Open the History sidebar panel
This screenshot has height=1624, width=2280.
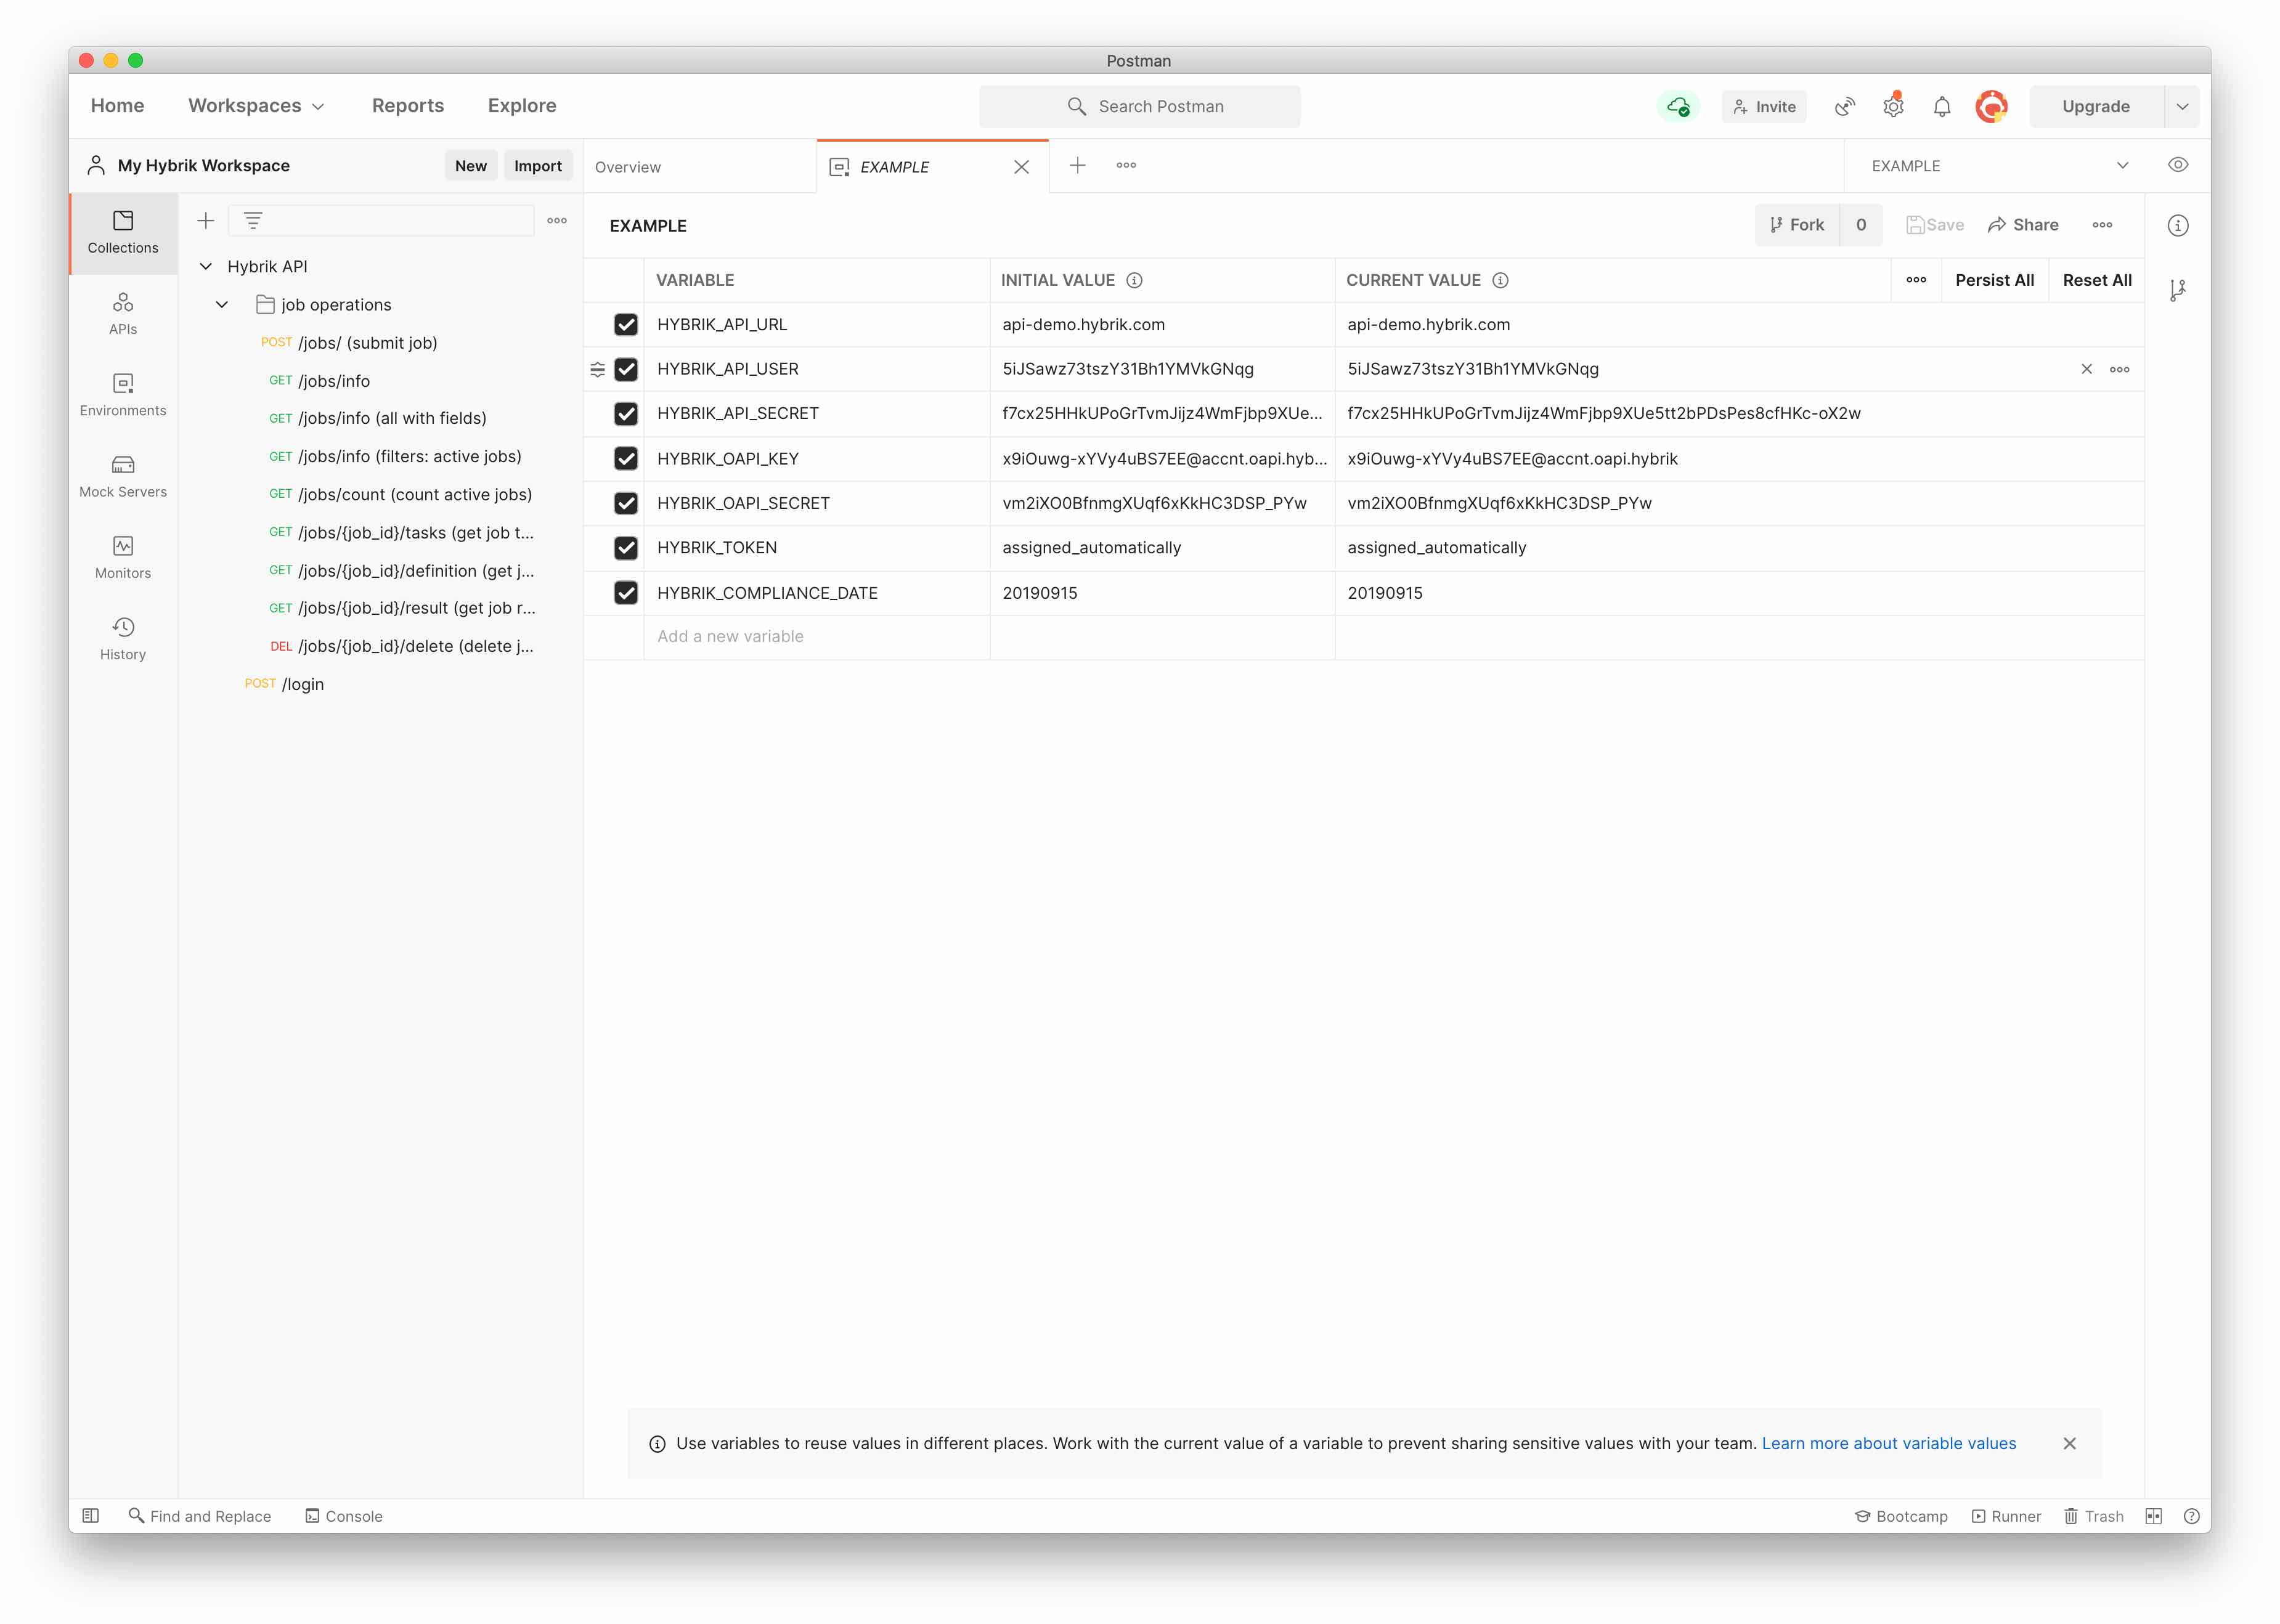tap(123, 638)
